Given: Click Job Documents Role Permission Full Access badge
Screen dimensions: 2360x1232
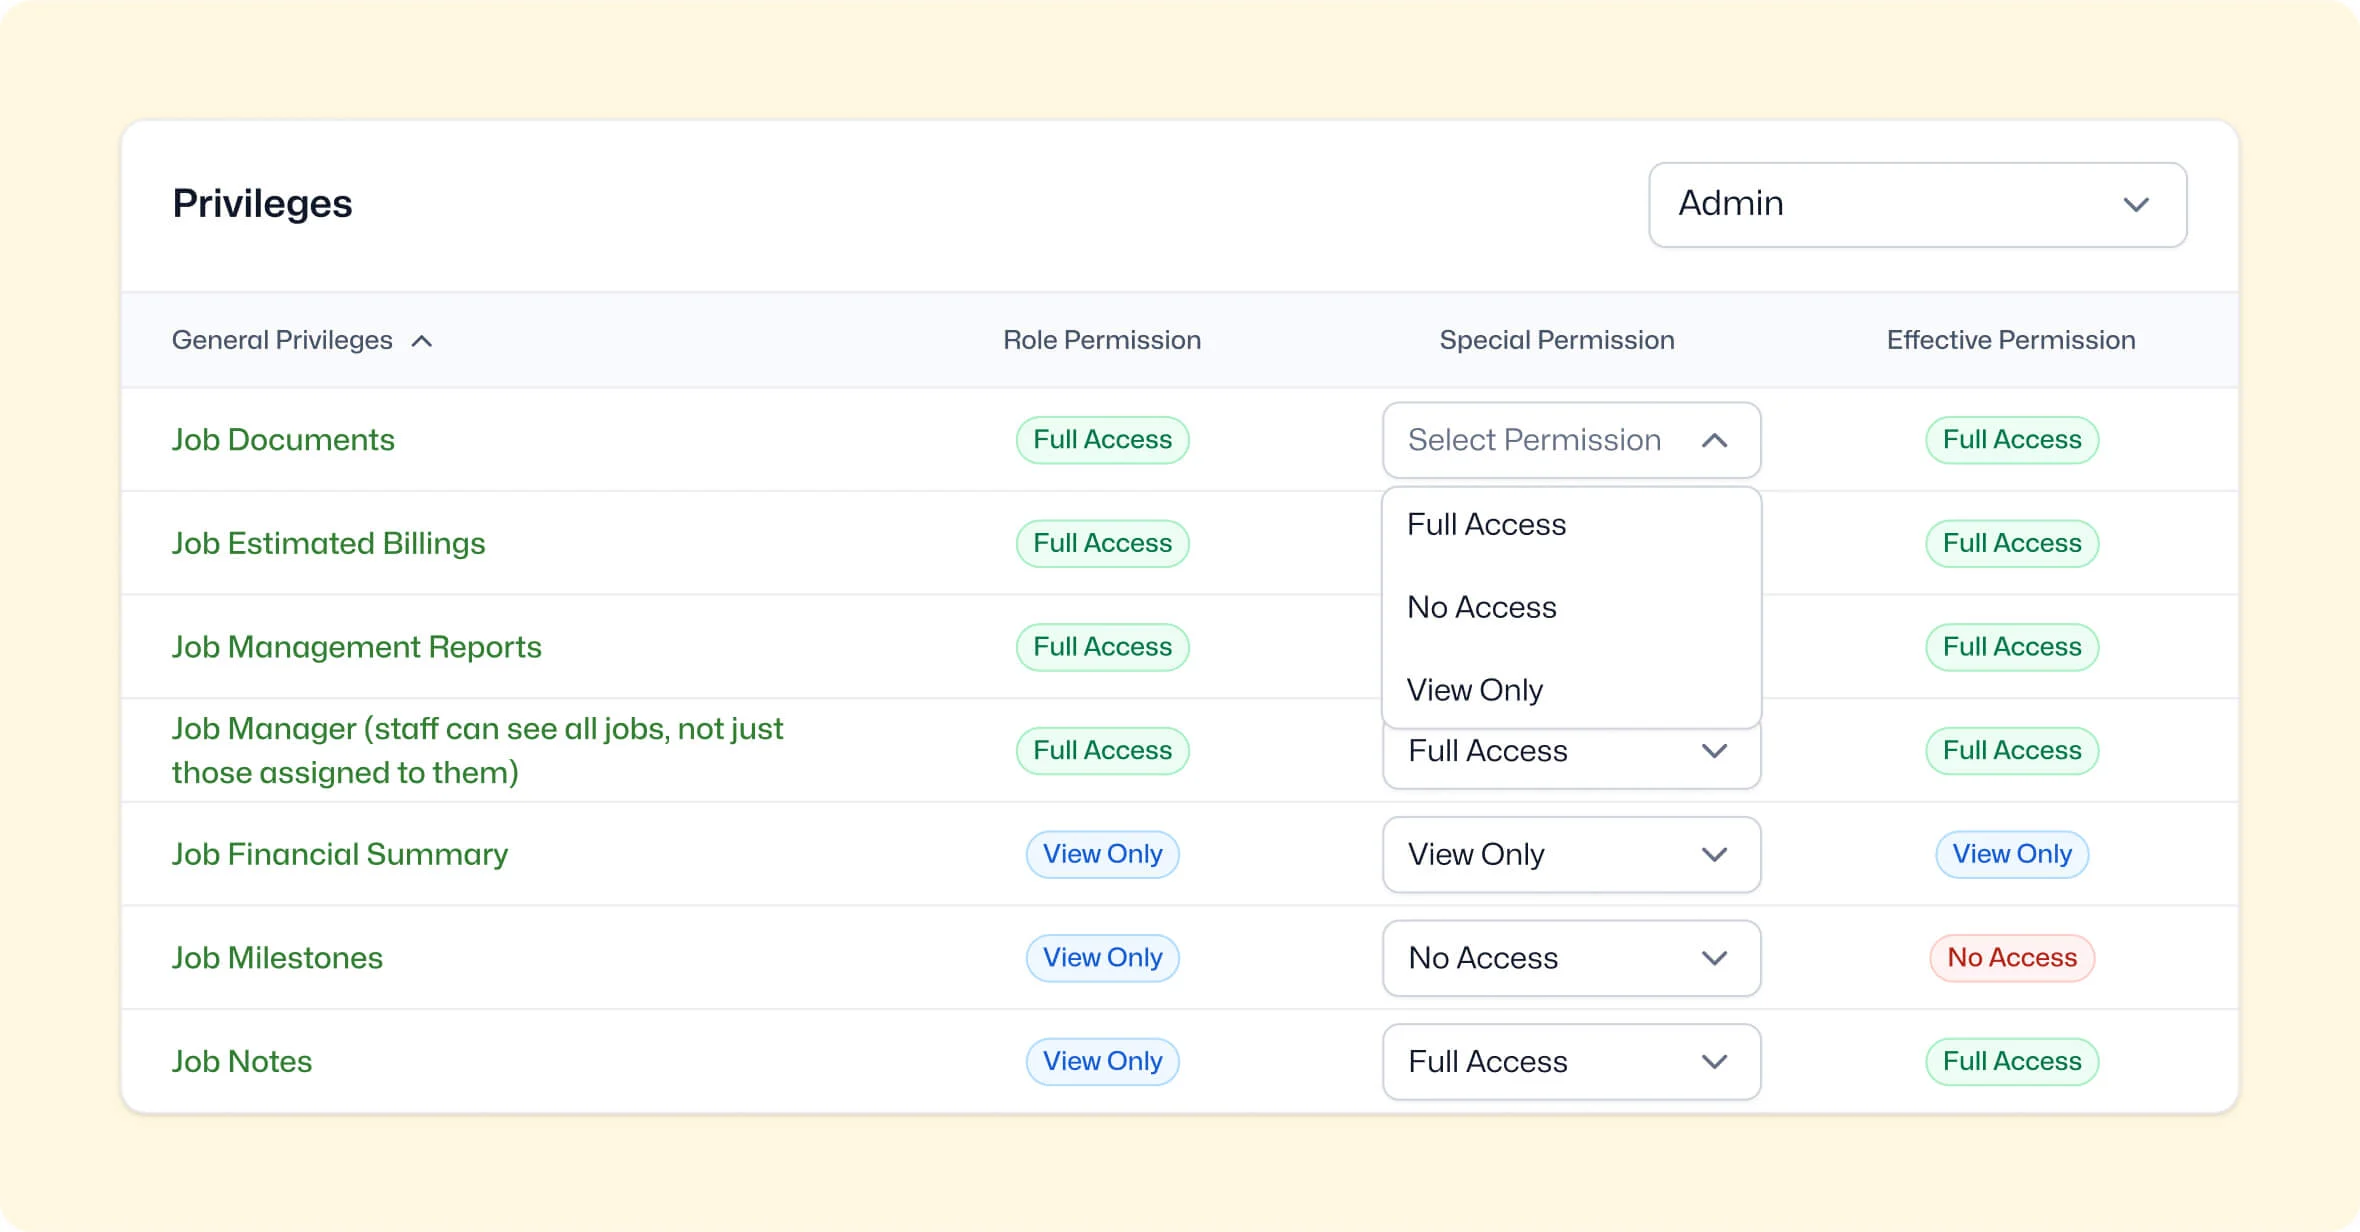Looking at the screenshot, I should click(1102, 440).
